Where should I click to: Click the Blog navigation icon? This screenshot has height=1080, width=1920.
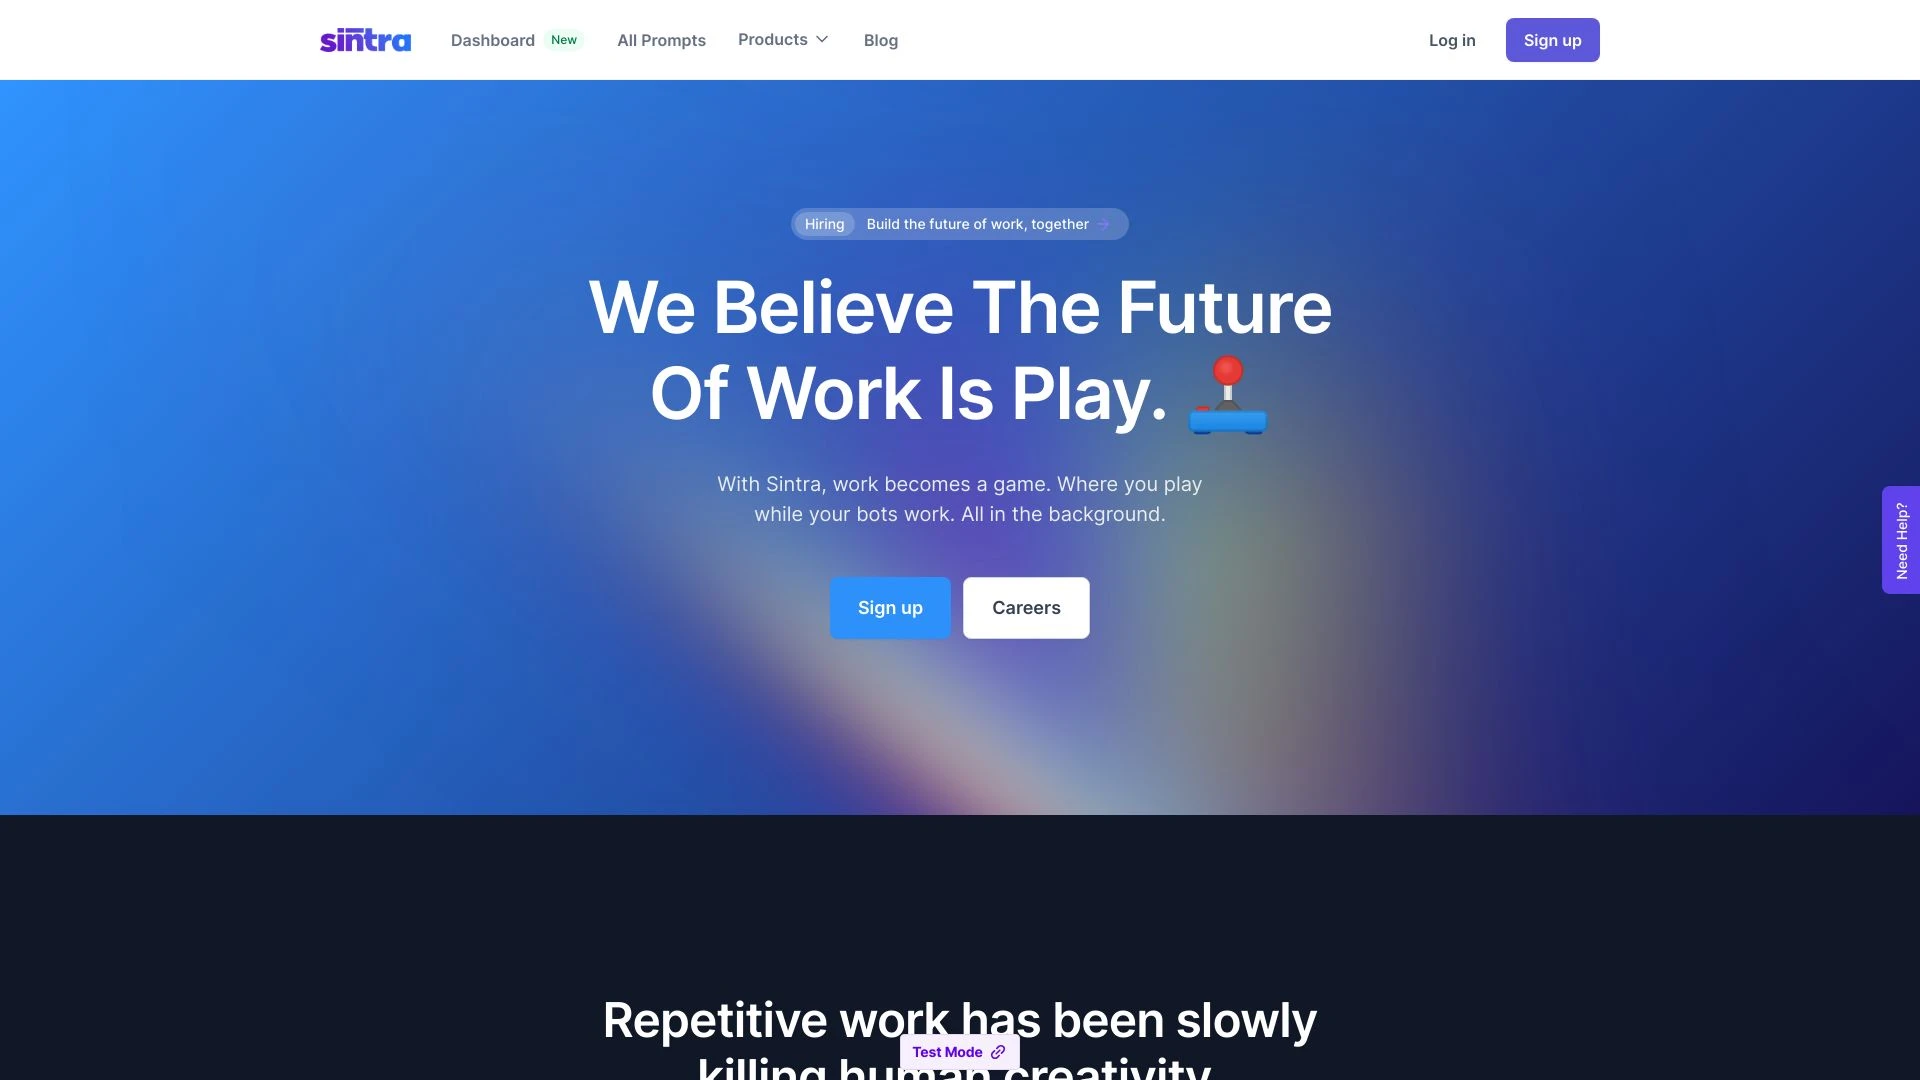click(881, 40)
